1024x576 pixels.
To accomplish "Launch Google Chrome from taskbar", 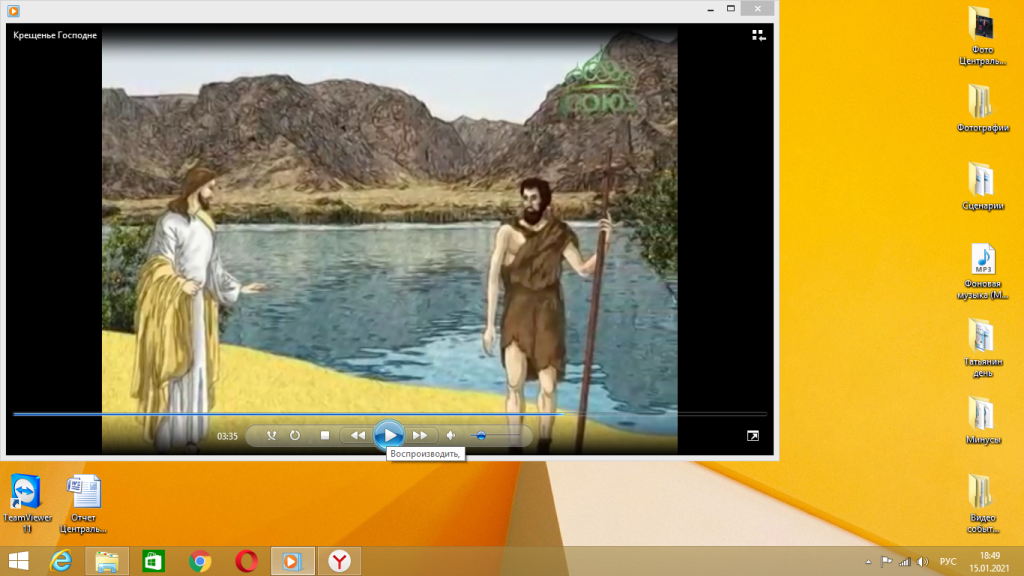I will point(200,561).
